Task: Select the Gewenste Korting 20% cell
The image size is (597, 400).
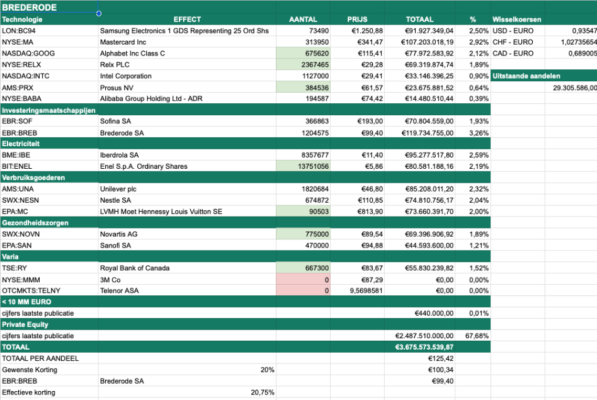Action: click(187, 370)
